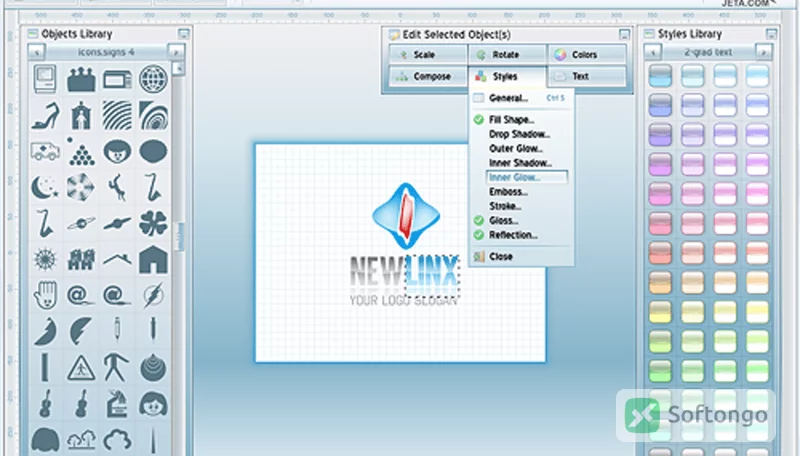The width and height of the screenshot is (800, 456).
Task: Pick the castle-shaped icon
Action: tap(81, 80)
